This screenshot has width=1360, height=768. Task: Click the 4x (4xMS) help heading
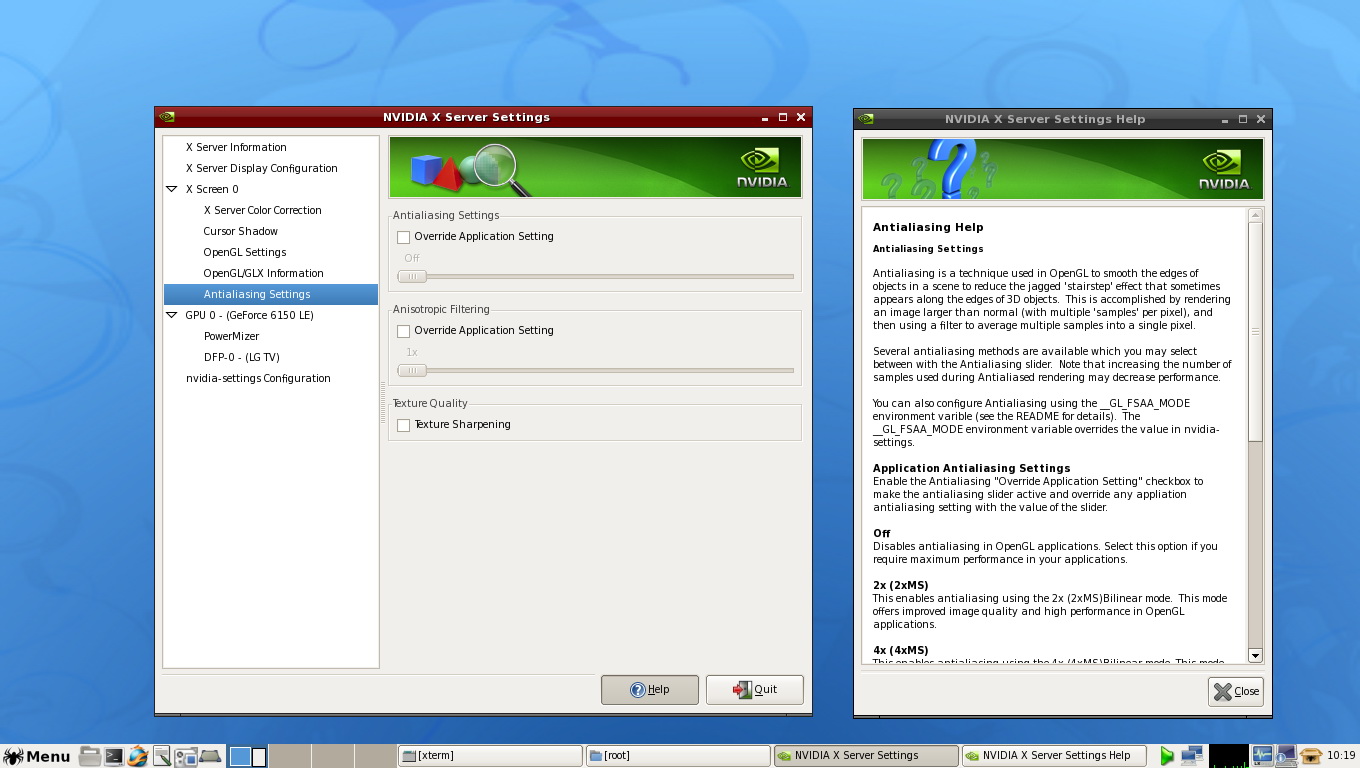[900, 650]
